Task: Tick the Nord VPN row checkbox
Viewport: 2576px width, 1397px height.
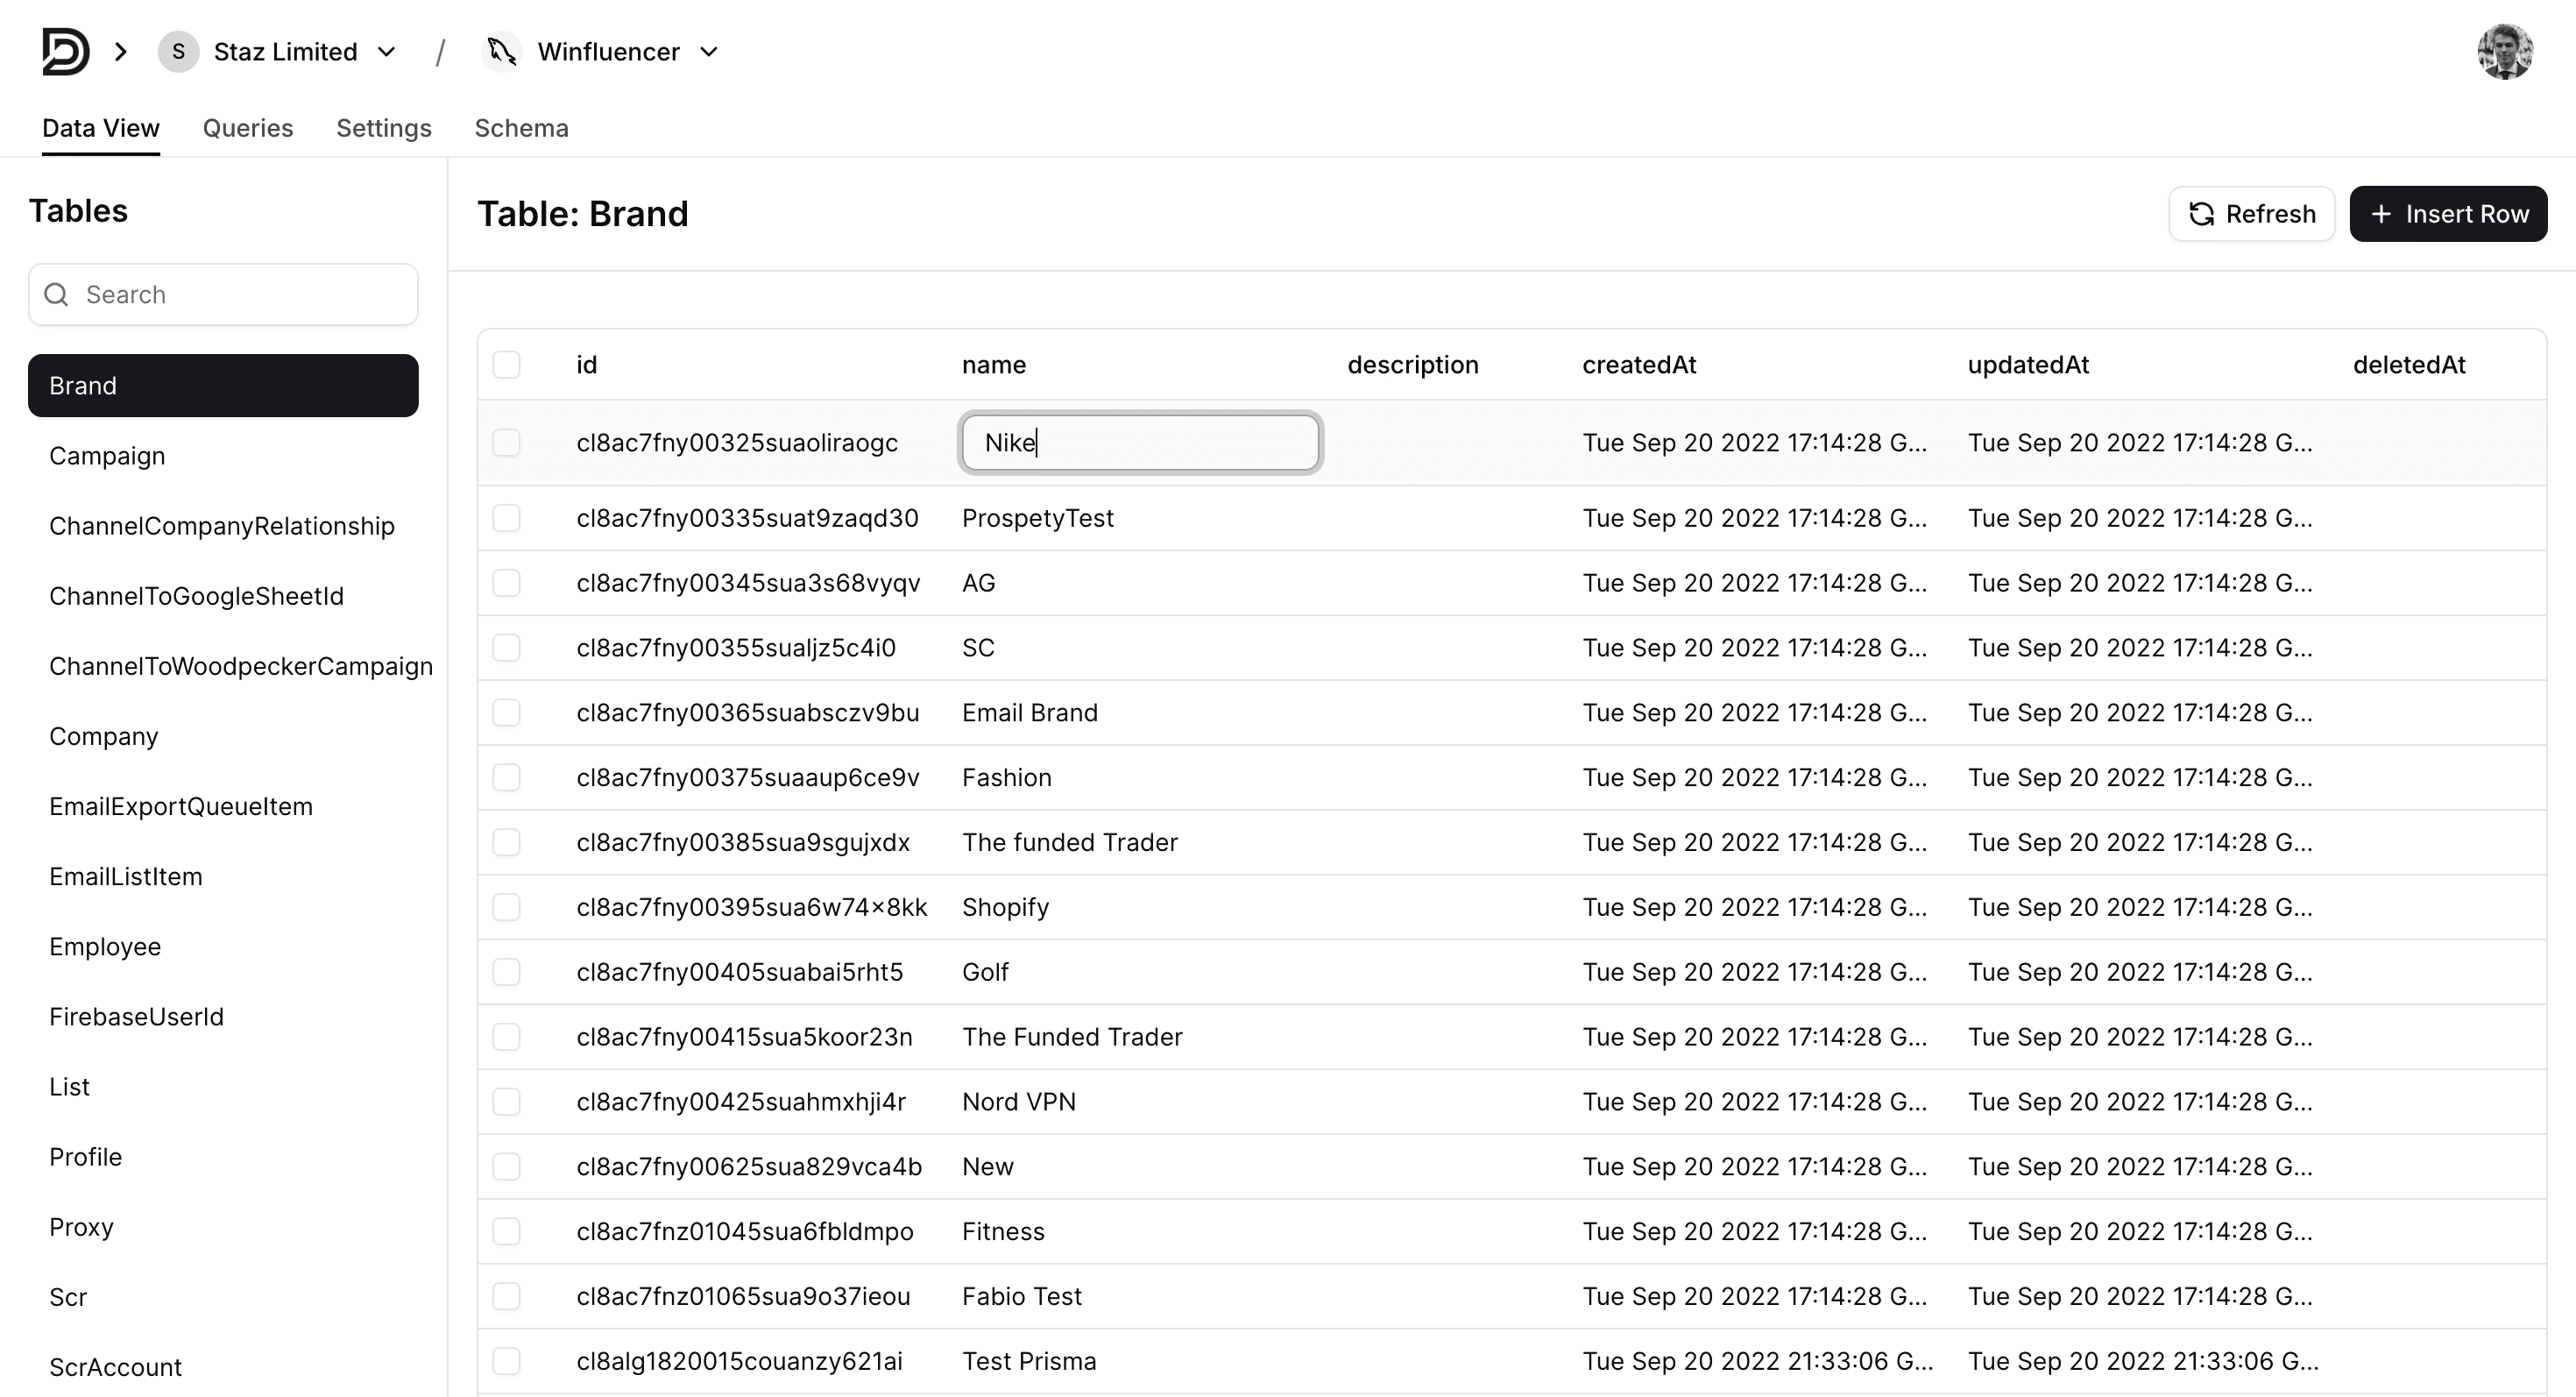Action: pos(507,1102)
